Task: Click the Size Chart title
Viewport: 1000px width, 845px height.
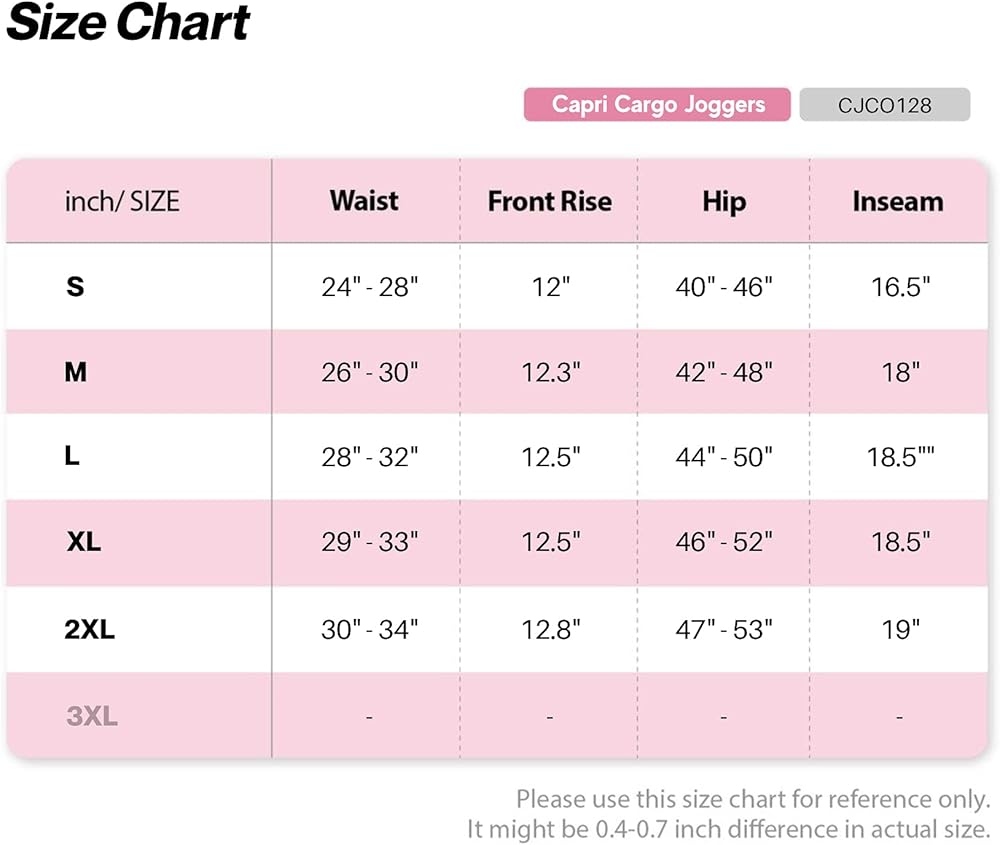Action: click(128, 24)
